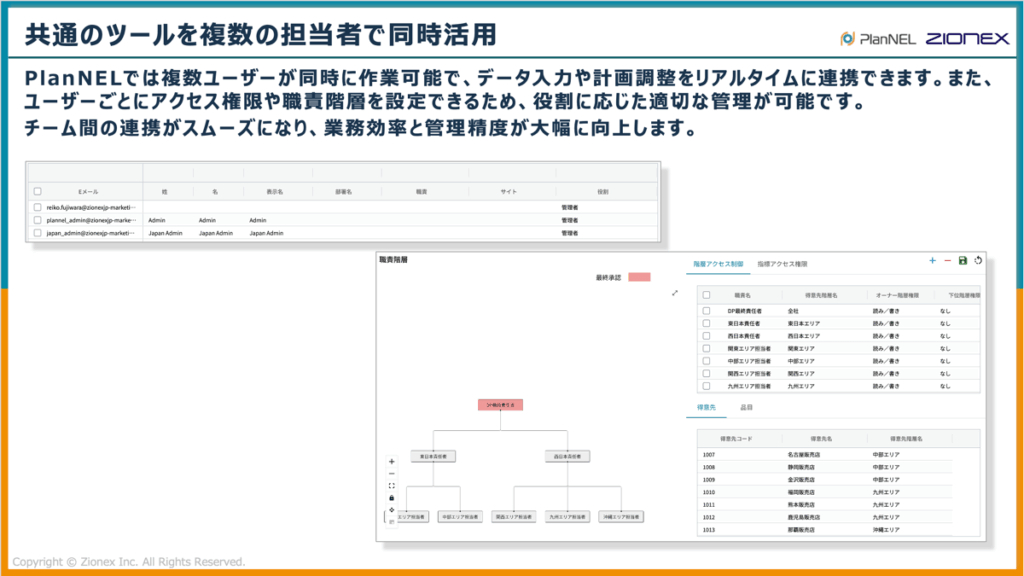This screenshot has height=576, width=1024.
Task: Click 読み/書き in the 西日本責任者 row
Action: pos(886,336)
